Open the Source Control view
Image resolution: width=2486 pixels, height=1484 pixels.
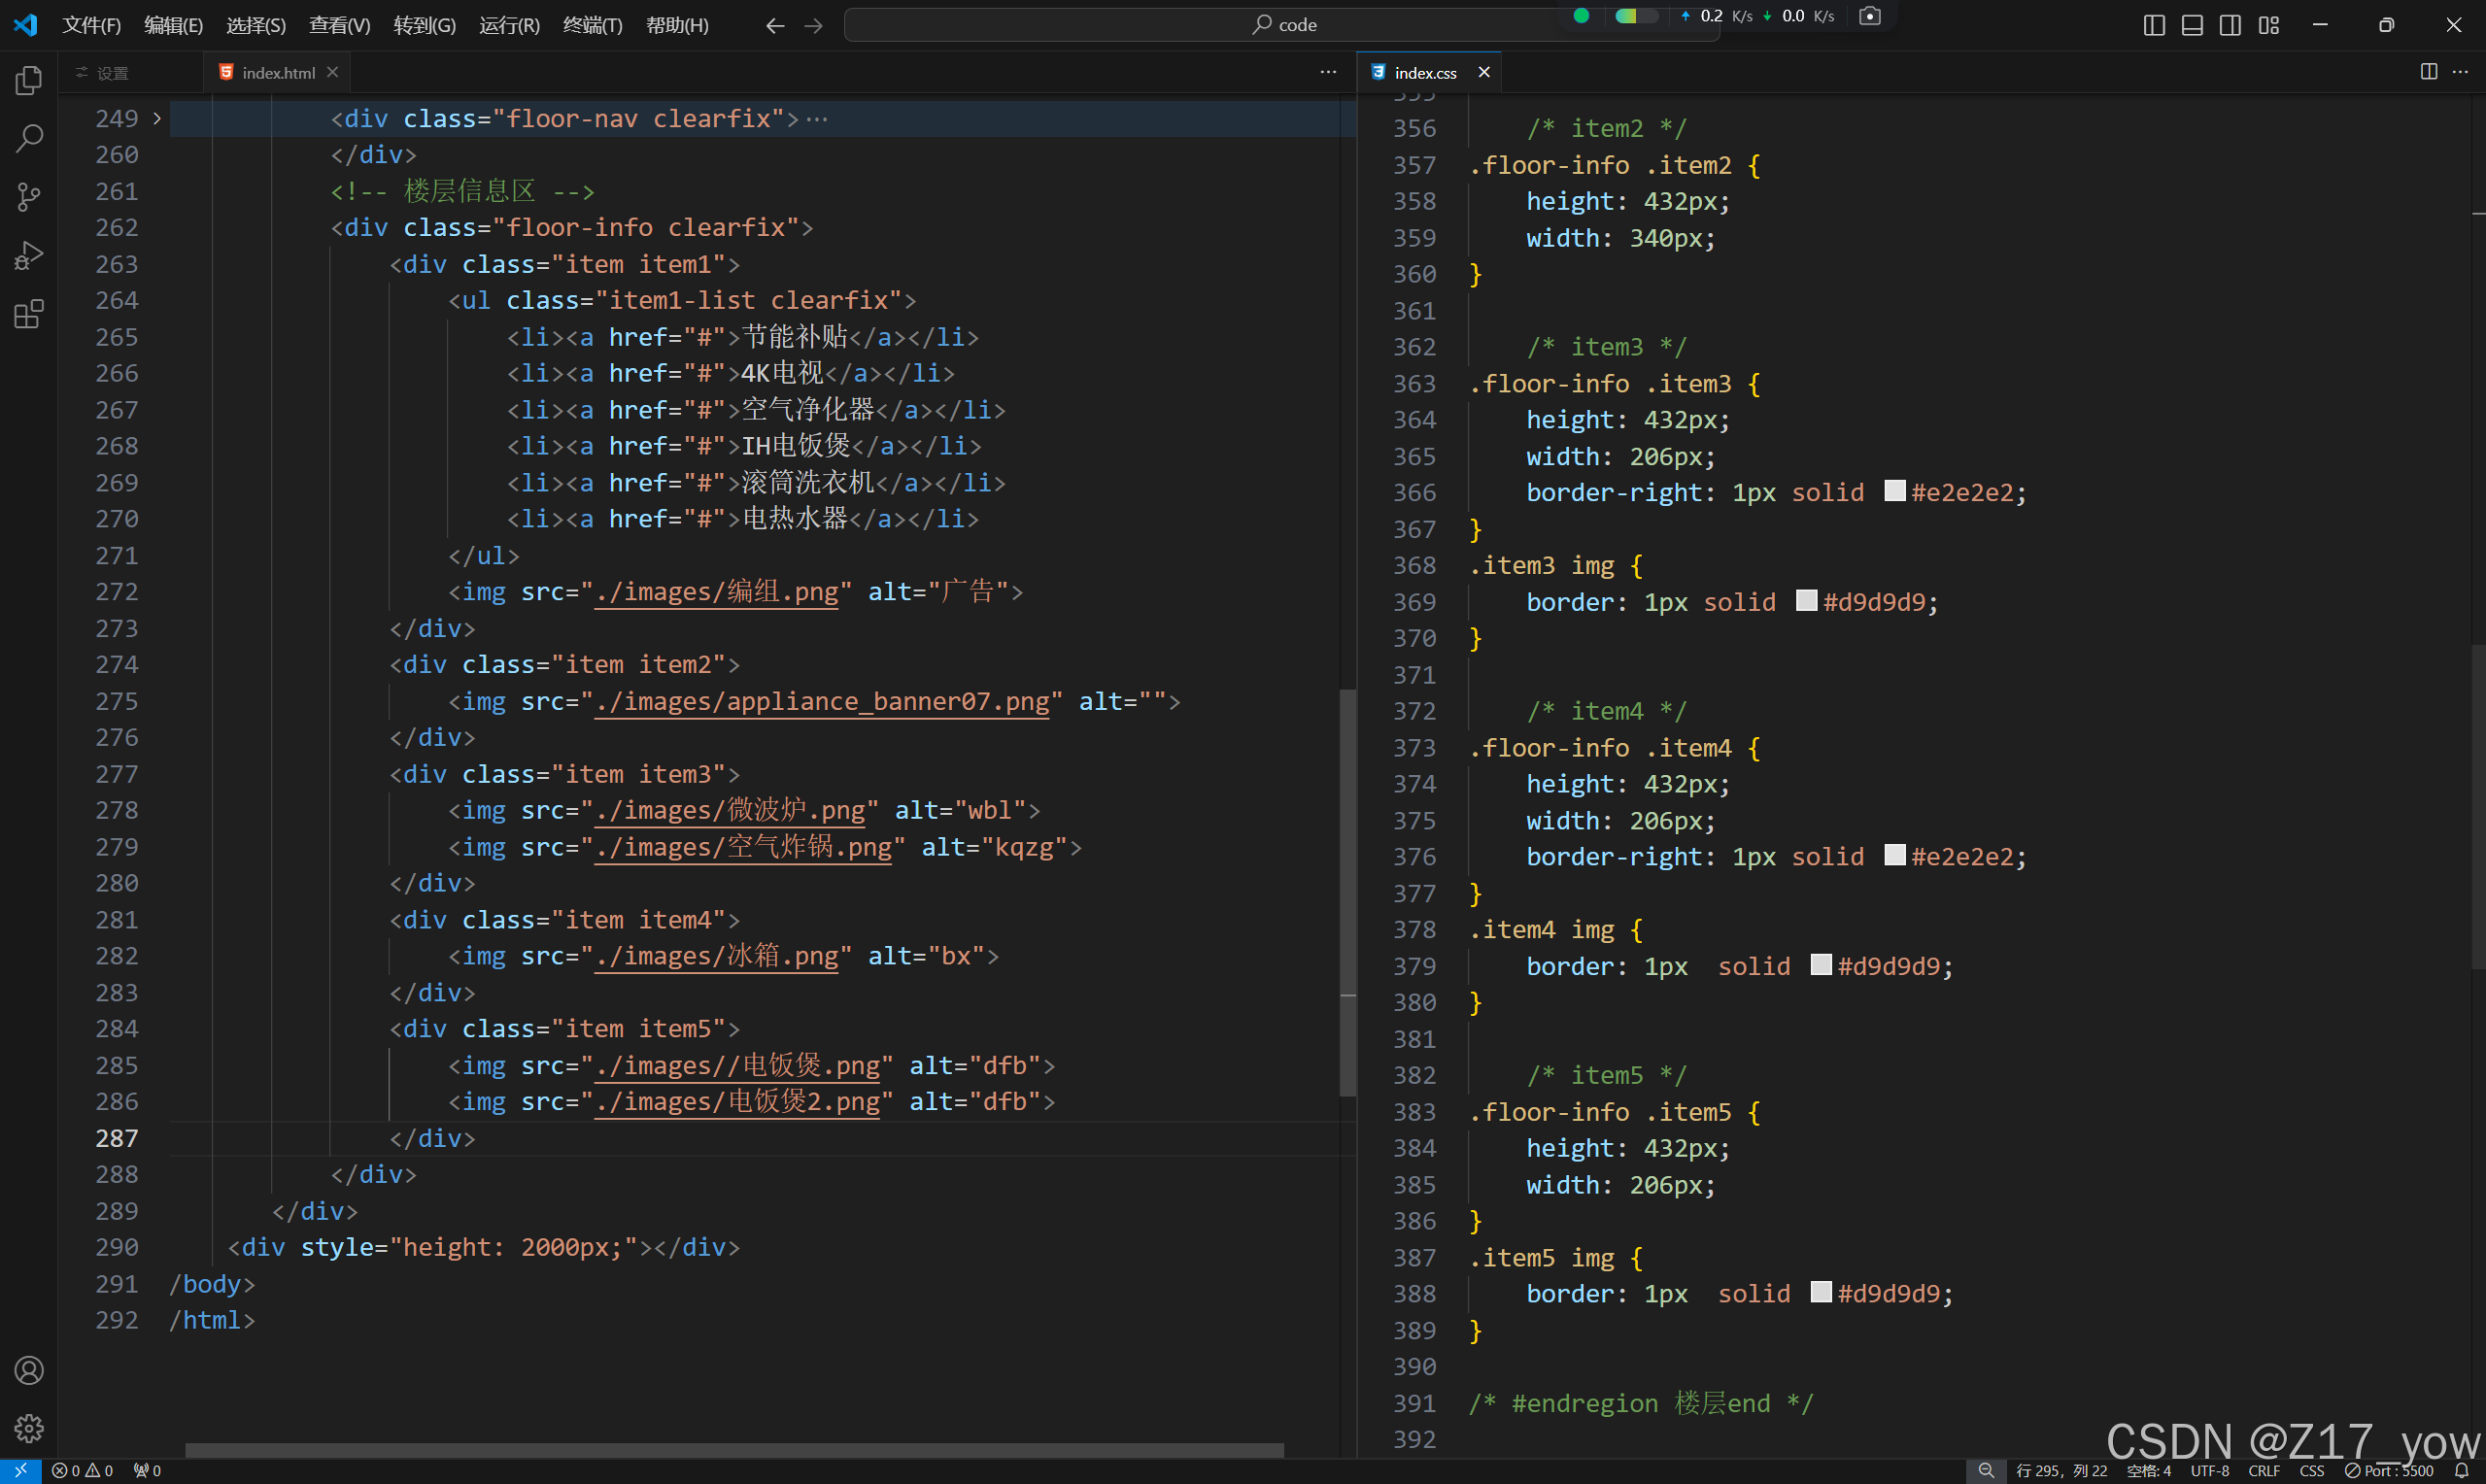(29, 197)
